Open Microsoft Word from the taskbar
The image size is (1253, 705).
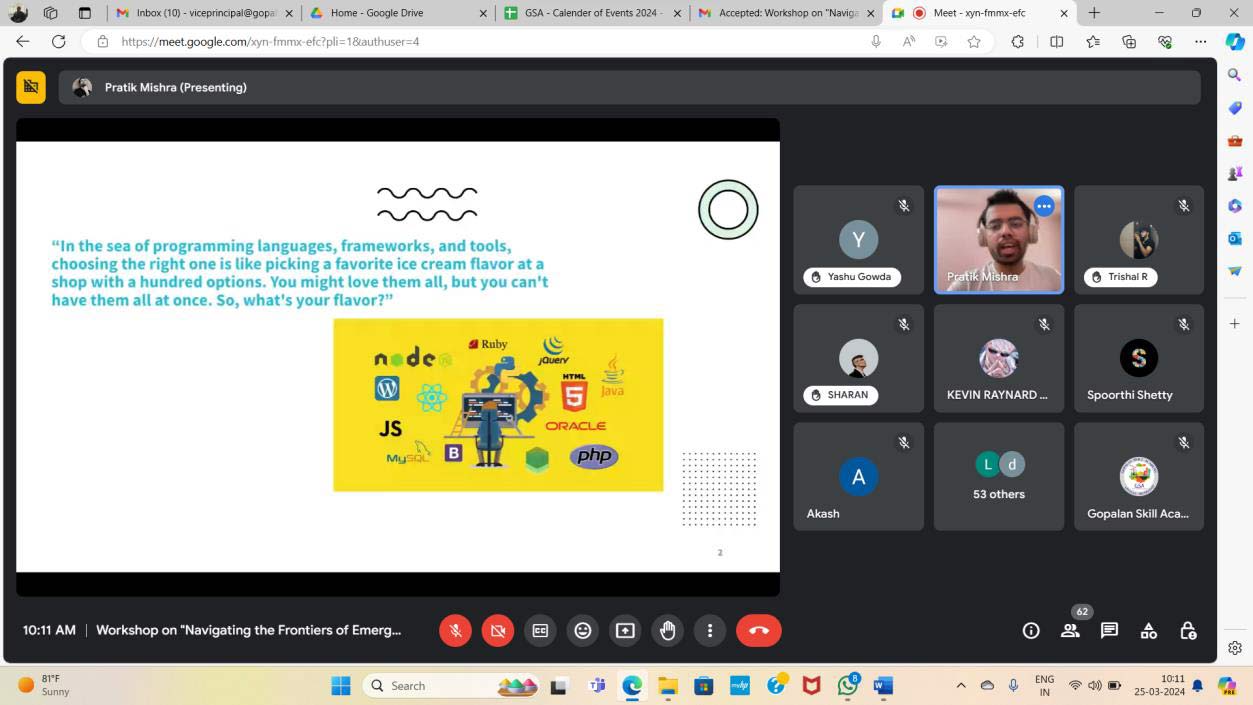click(883, 685)
